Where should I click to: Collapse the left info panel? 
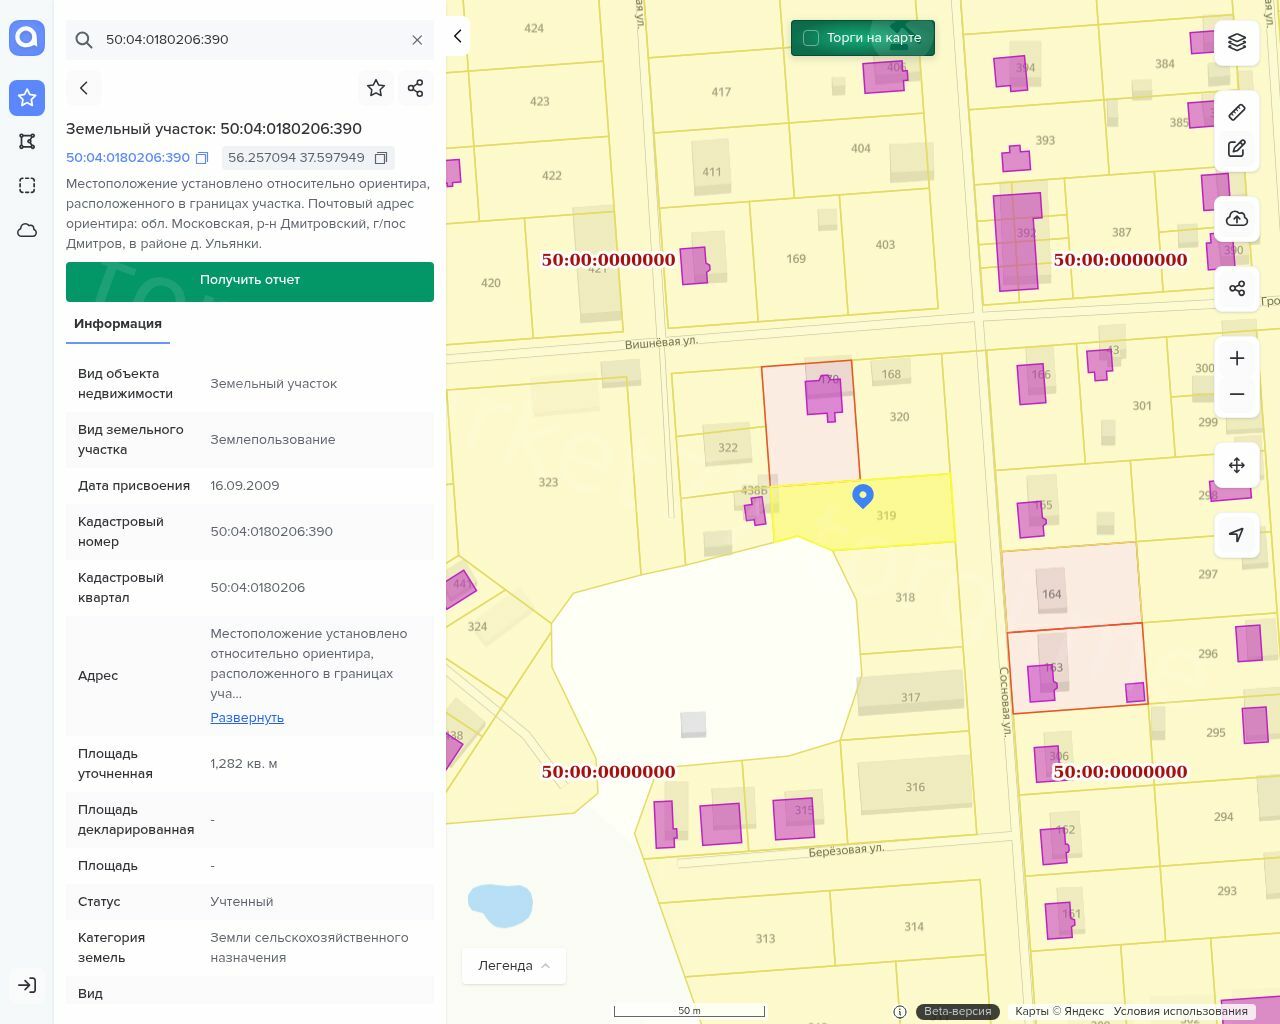click(x=457, y=36)
